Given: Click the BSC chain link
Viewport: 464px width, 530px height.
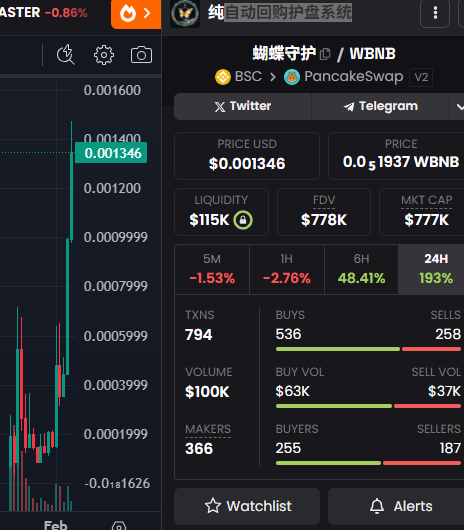Looking at the screenshot, I should pos(238,77).
